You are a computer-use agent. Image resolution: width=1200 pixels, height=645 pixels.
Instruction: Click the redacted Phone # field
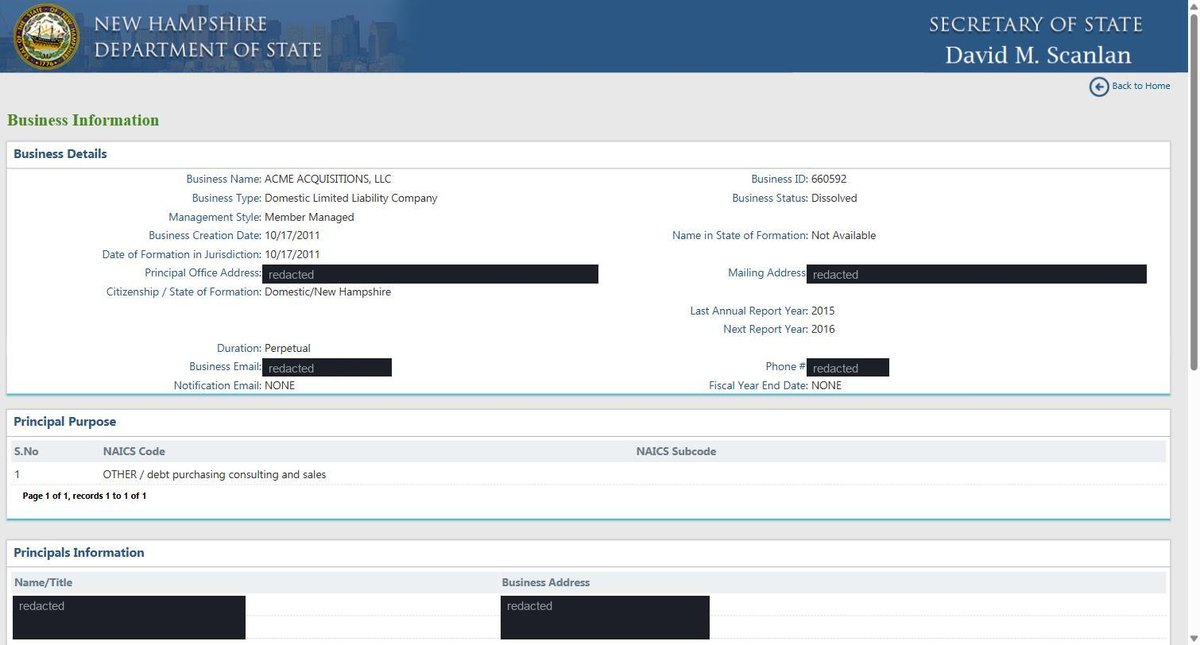click(848, 367)
